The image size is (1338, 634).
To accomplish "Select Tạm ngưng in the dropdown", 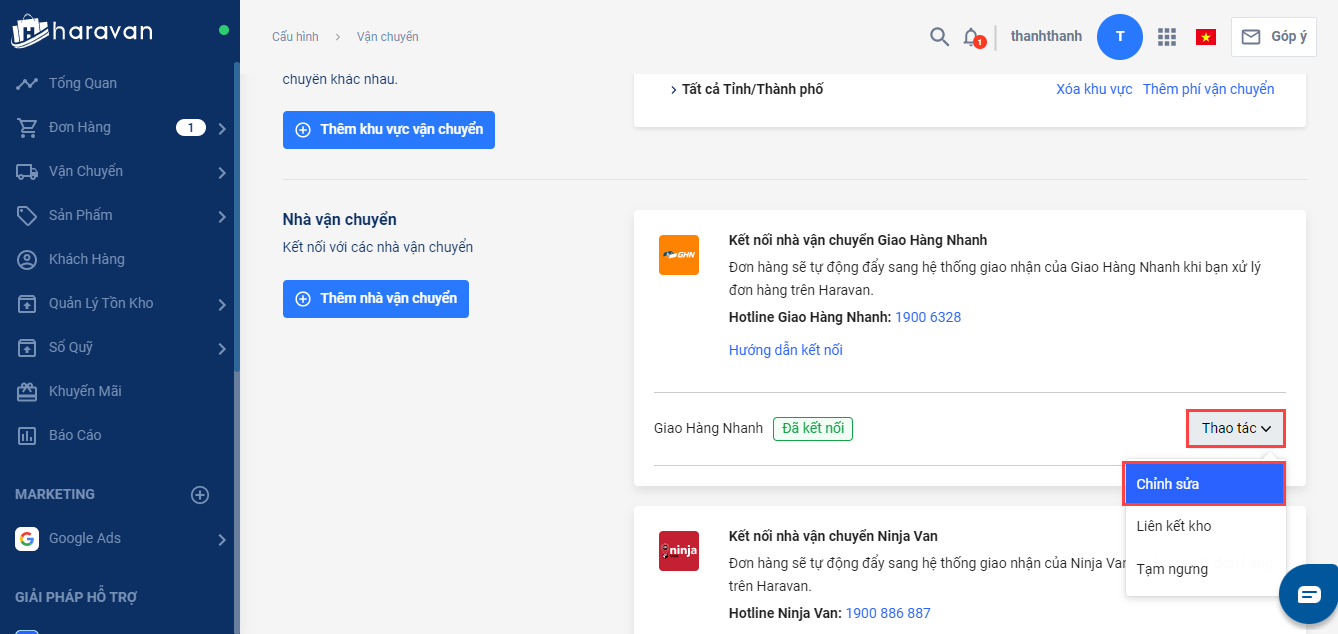I will [1172, 569].
